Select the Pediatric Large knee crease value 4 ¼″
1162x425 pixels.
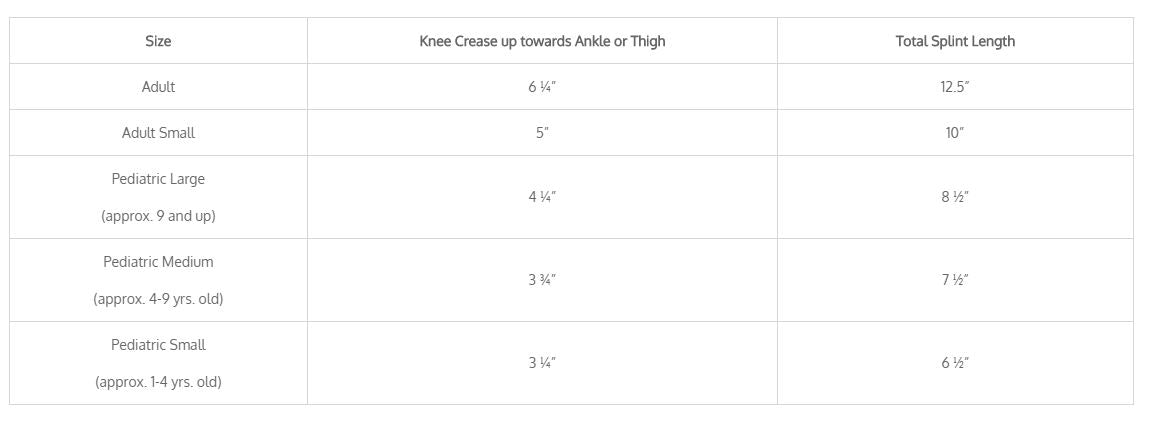coord(542,197)
